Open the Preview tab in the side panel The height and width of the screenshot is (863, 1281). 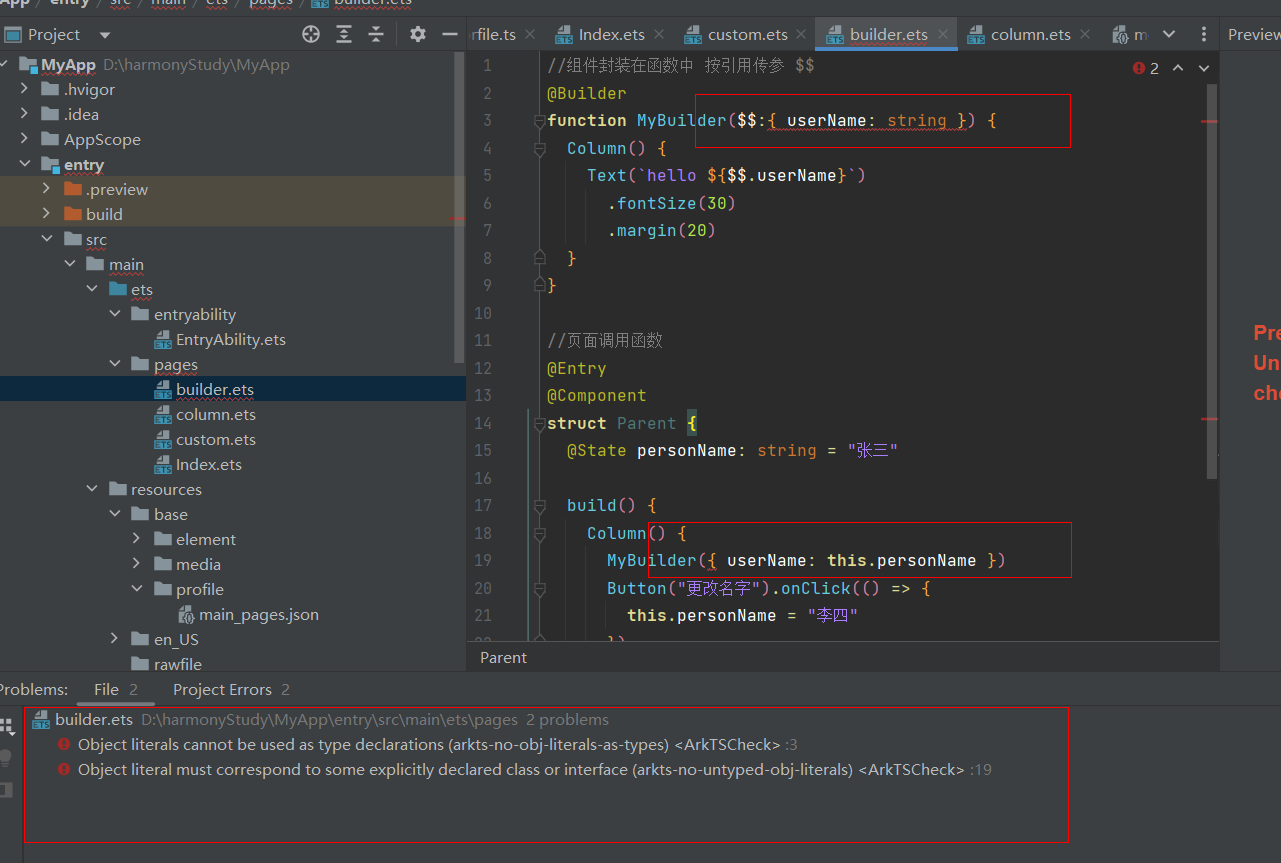tap(1253, 35)
